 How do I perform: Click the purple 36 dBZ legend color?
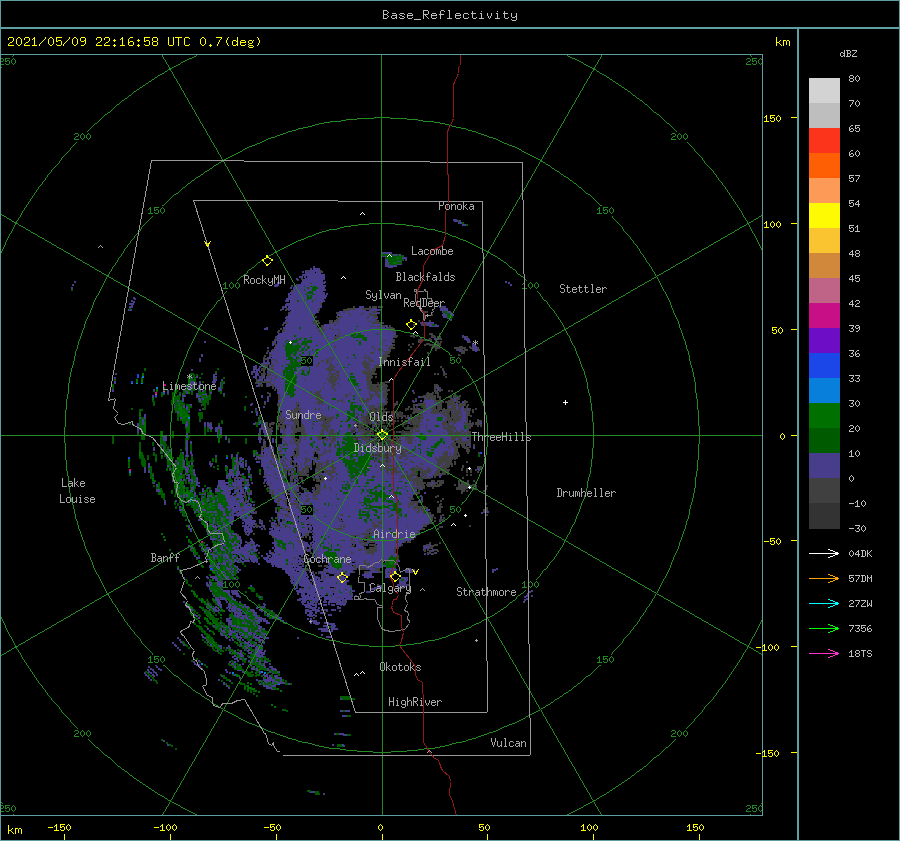[x=824, y=340]
